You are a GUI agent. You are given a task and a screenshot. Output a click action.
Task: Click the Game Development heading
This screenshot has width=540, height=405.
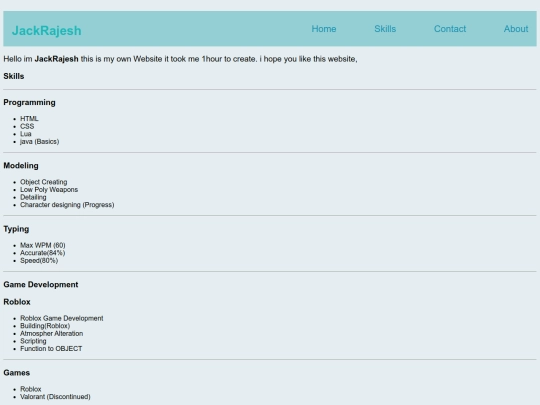[x=41, y=285]
